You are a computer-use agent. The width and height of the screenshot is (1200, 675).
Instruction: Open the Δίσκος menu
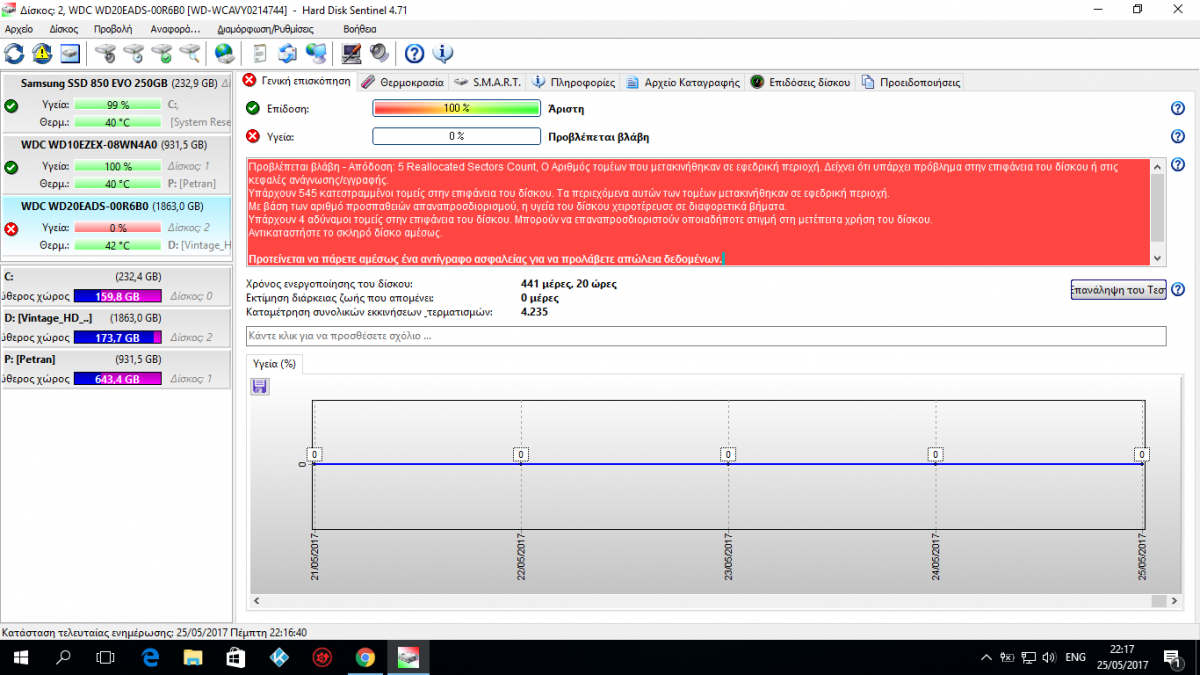[63, 29]
